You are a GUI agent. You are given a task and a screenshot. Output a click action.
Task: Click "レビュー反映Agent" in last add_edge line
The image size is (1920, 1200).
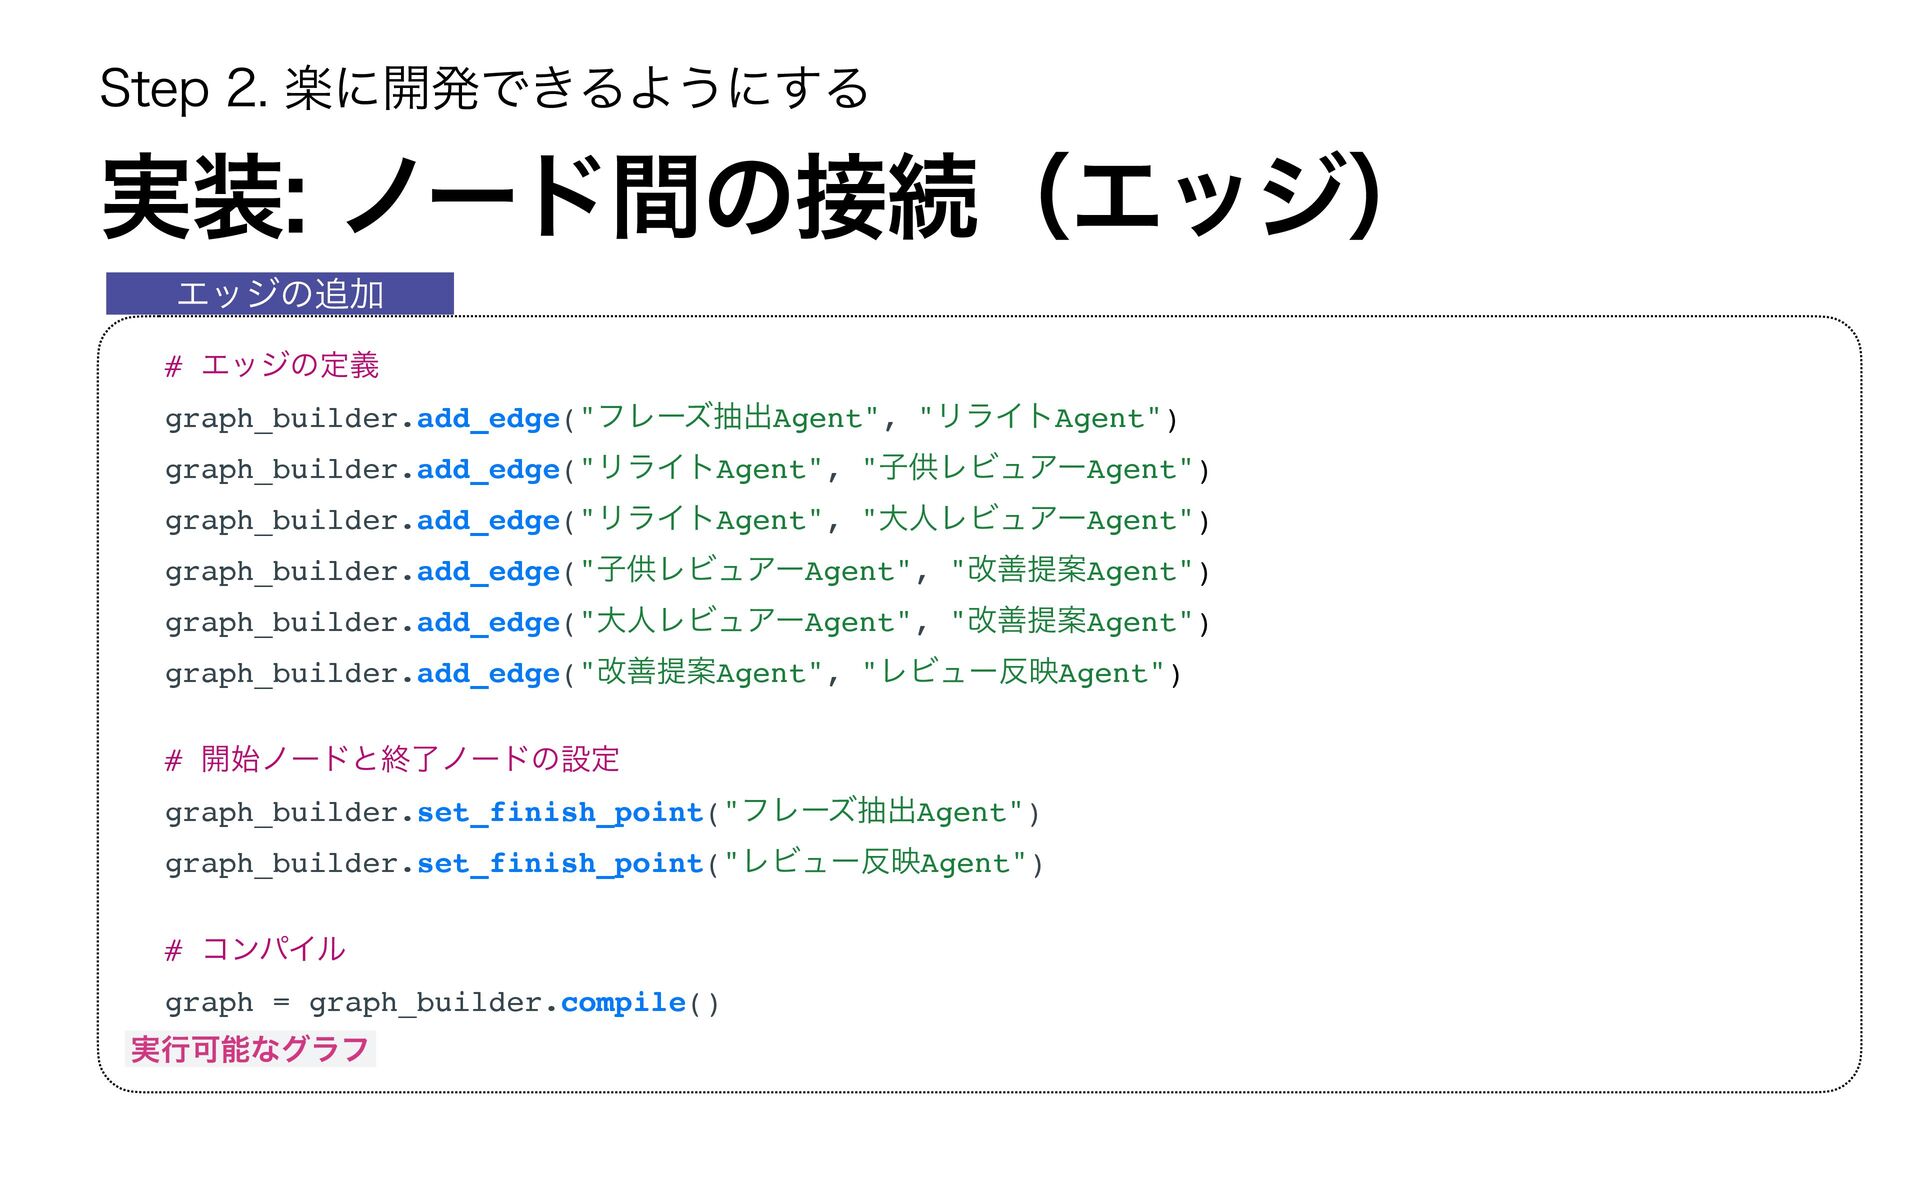(1013, 673)
